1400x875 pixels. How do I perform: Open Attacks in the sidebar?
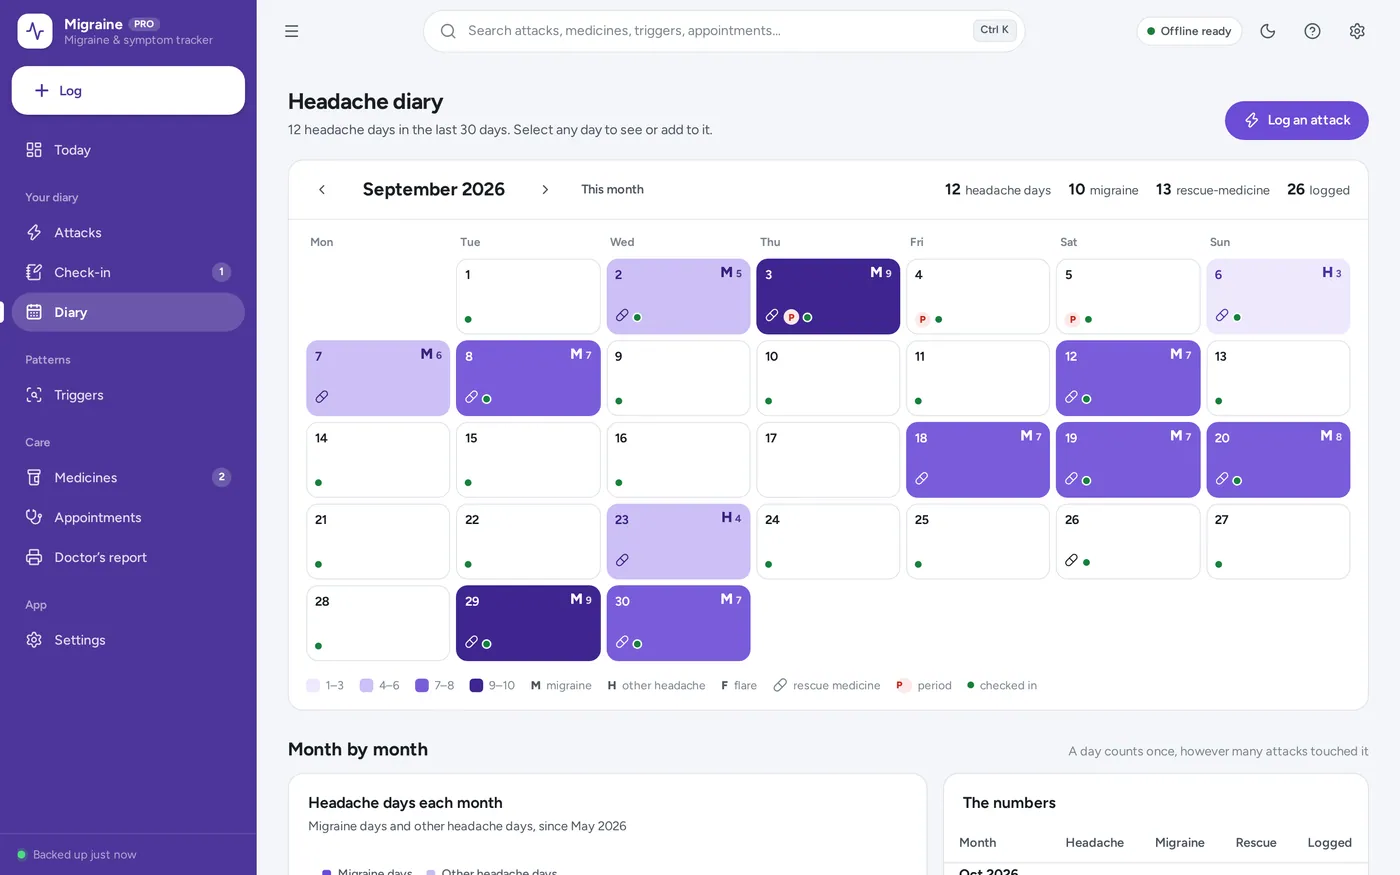click(128, 233)
